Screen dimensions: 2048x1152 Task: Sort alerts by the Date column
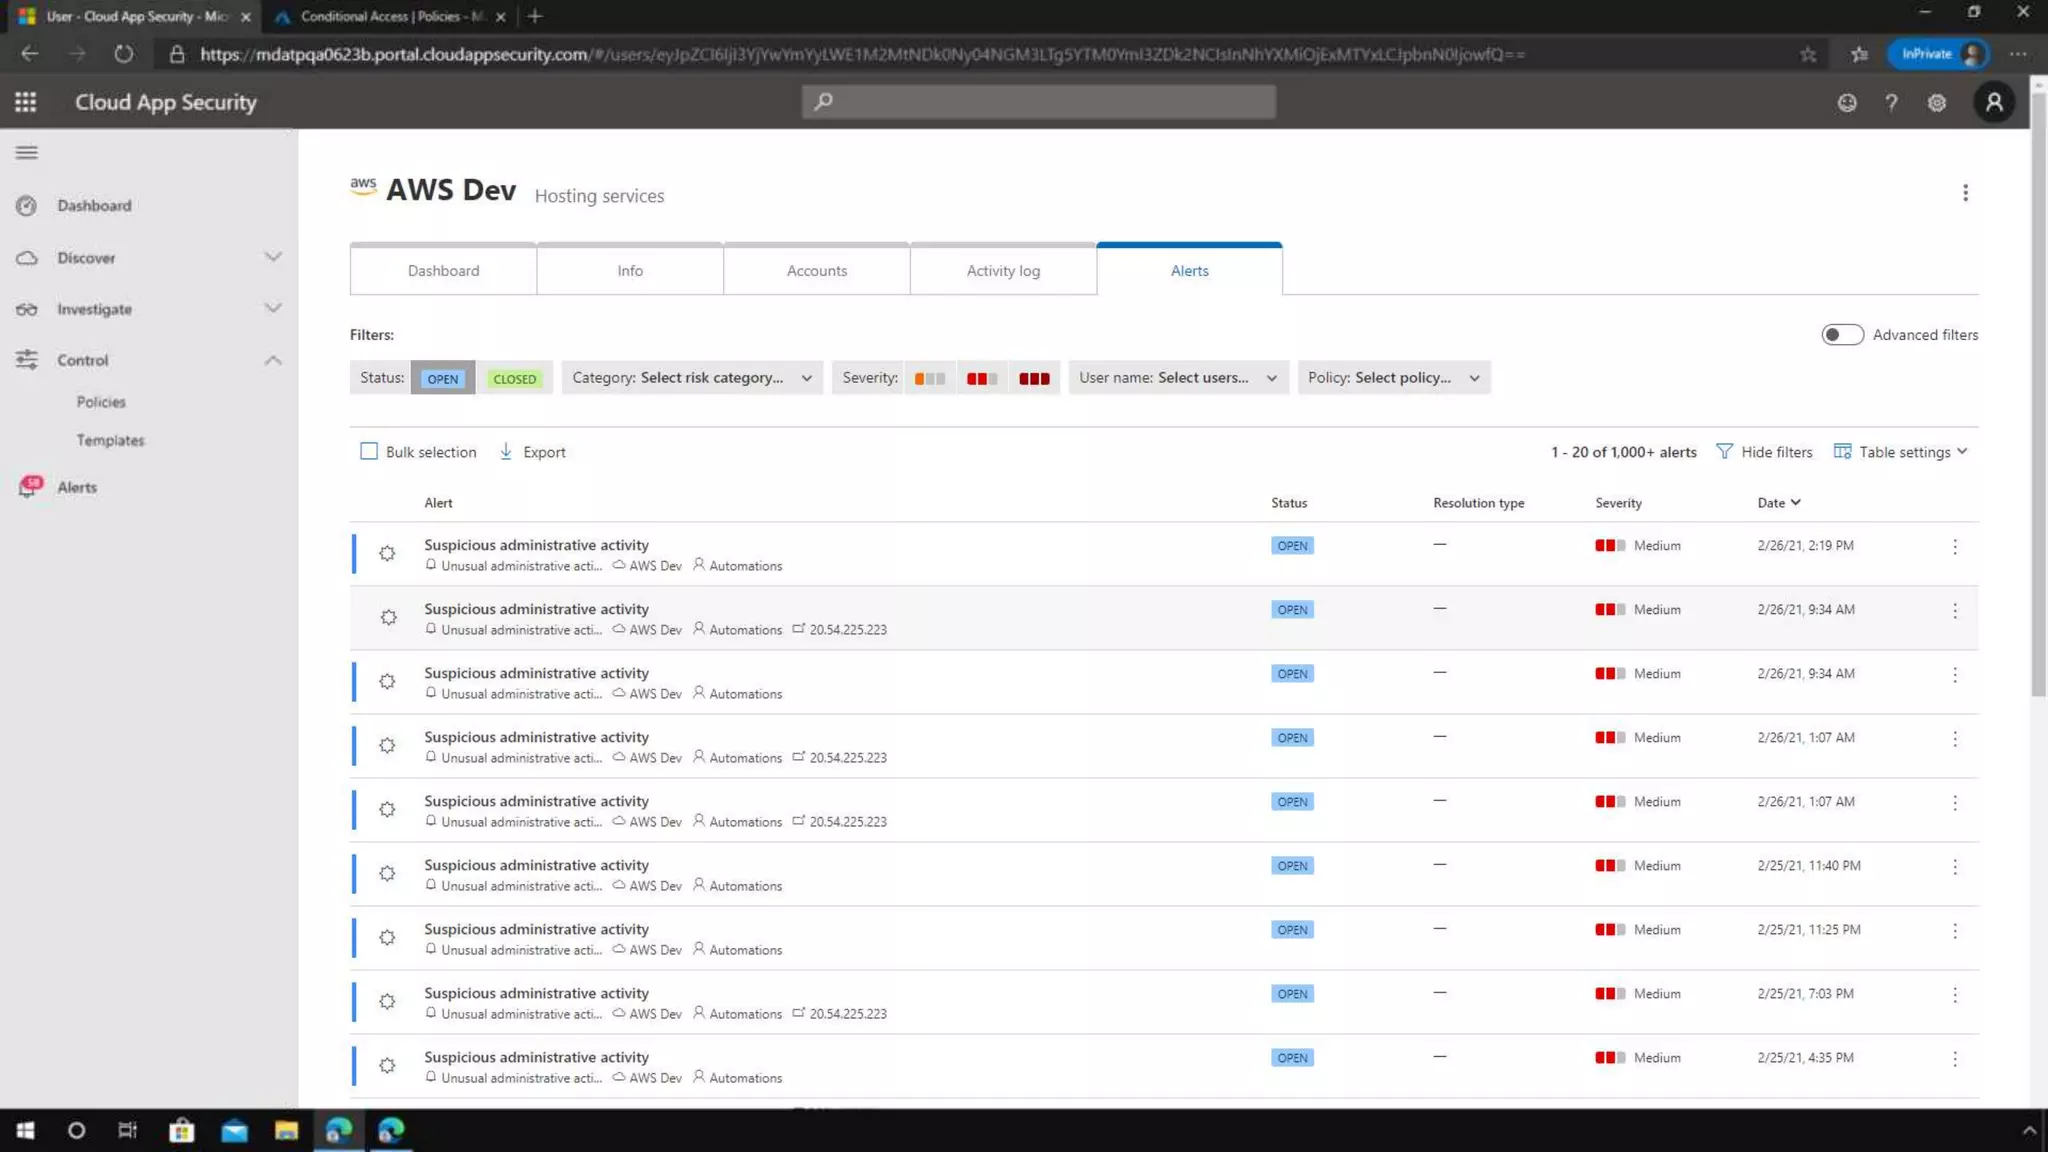pyautogui.click(x=1779, y=503)
